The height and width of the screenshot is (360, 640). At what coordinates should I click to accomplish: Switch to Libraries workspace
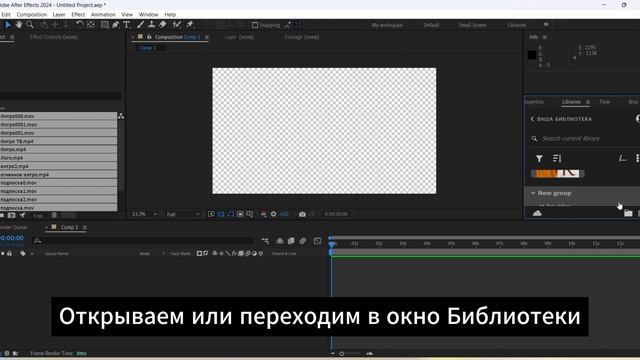[517, 25]
